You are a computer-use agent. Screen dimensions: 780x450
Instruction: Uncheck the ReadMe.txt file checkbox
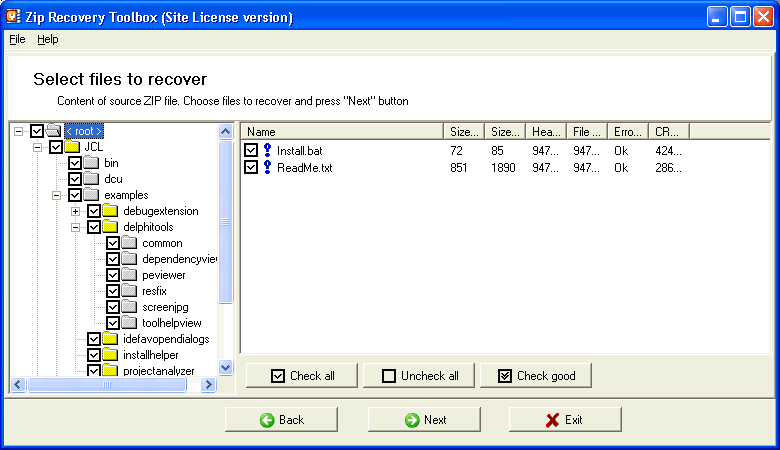(251, 167)
